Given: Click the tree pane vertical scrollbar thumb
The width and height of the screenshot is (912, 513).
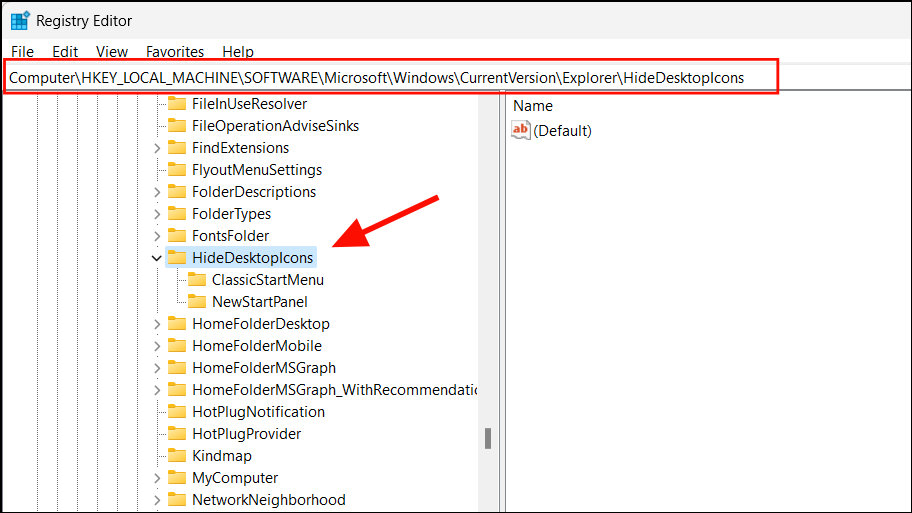Looking at the screenshot, I should click(488, 439).
